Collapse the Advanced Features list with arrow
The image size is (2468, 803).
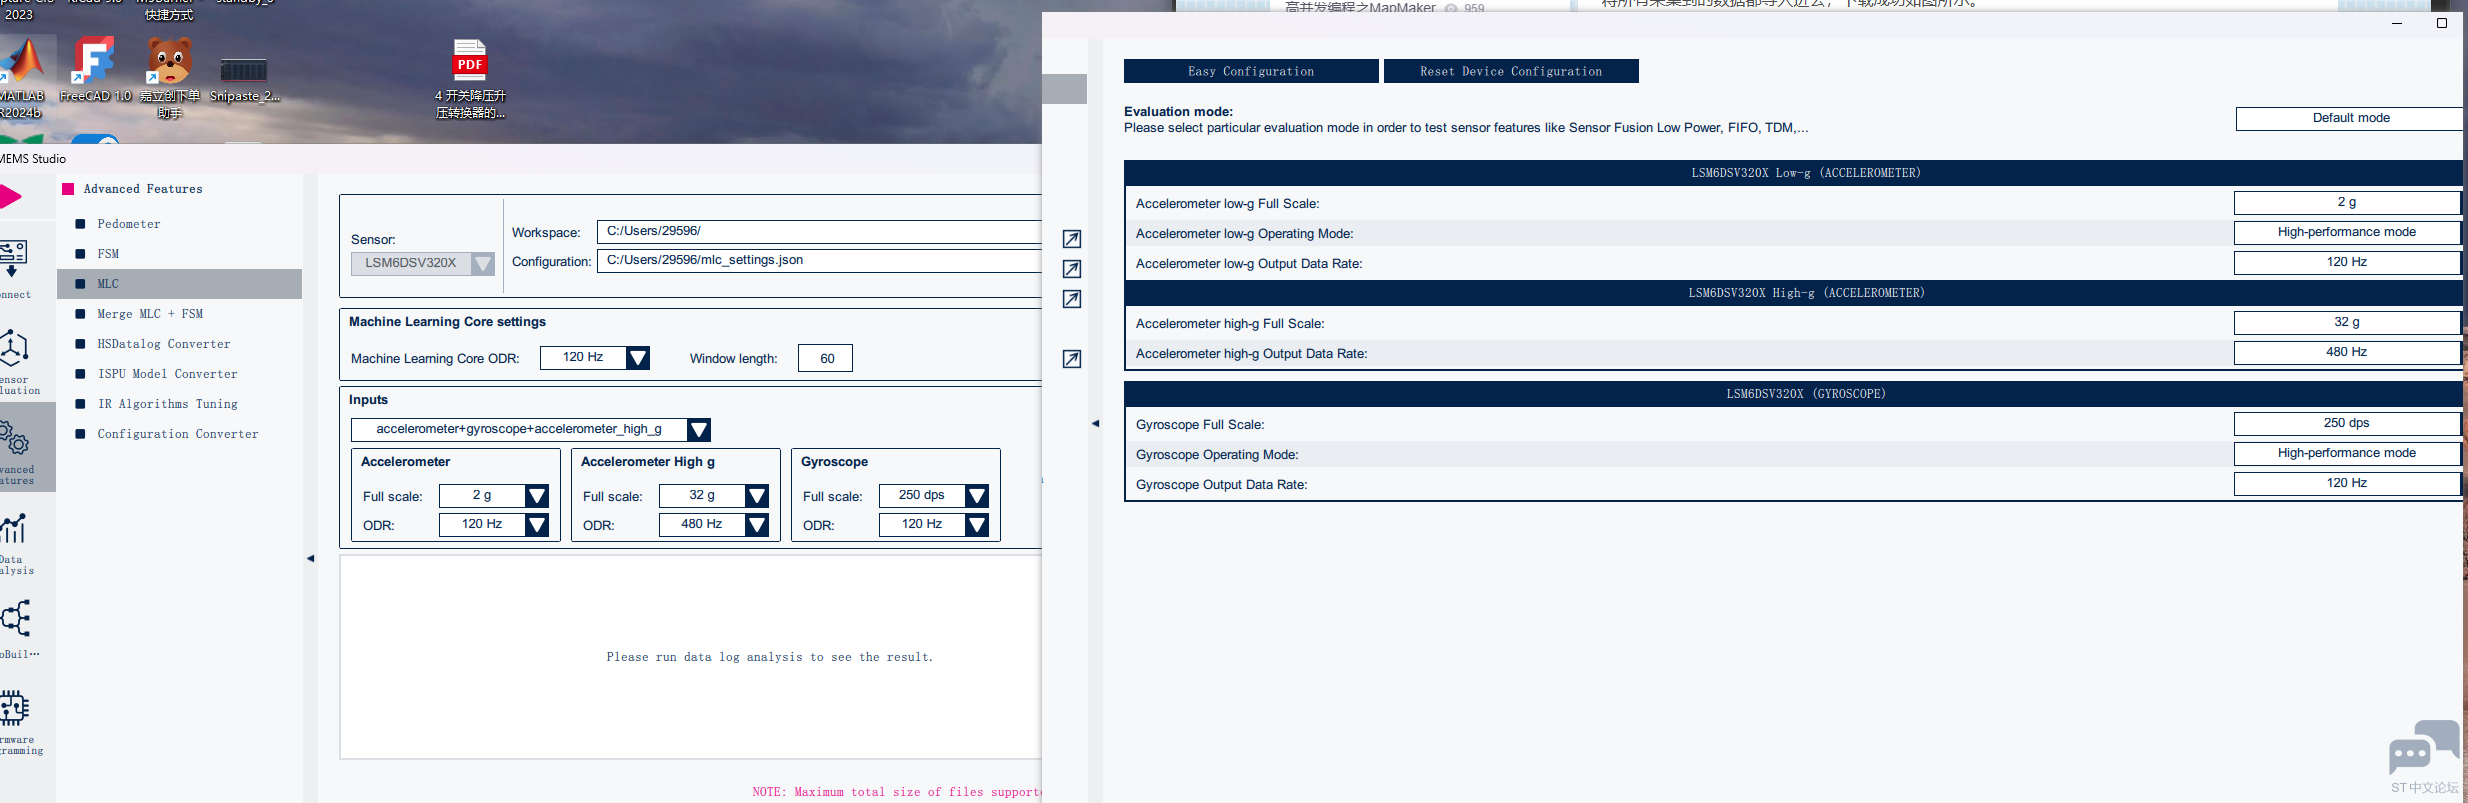tap(310, 558)
